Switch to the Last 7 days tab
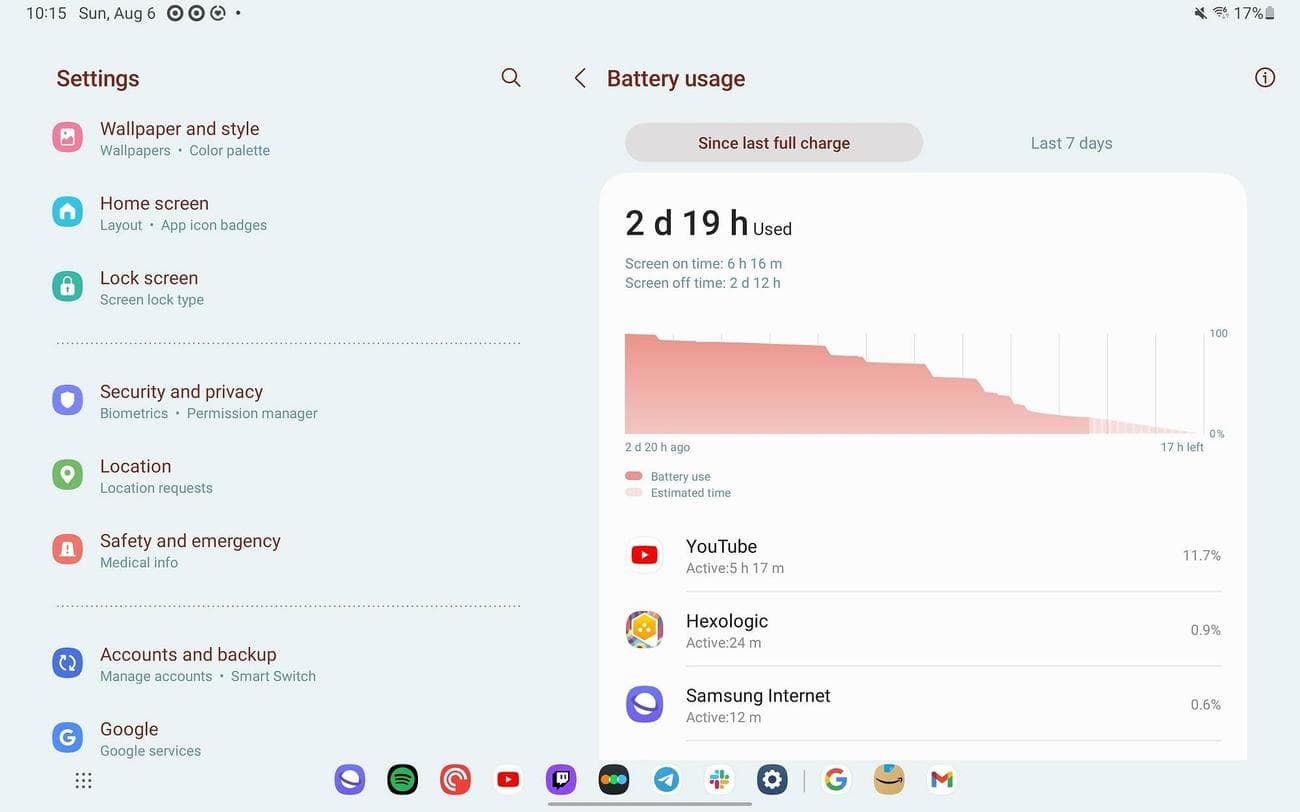 click(1070, 142)
